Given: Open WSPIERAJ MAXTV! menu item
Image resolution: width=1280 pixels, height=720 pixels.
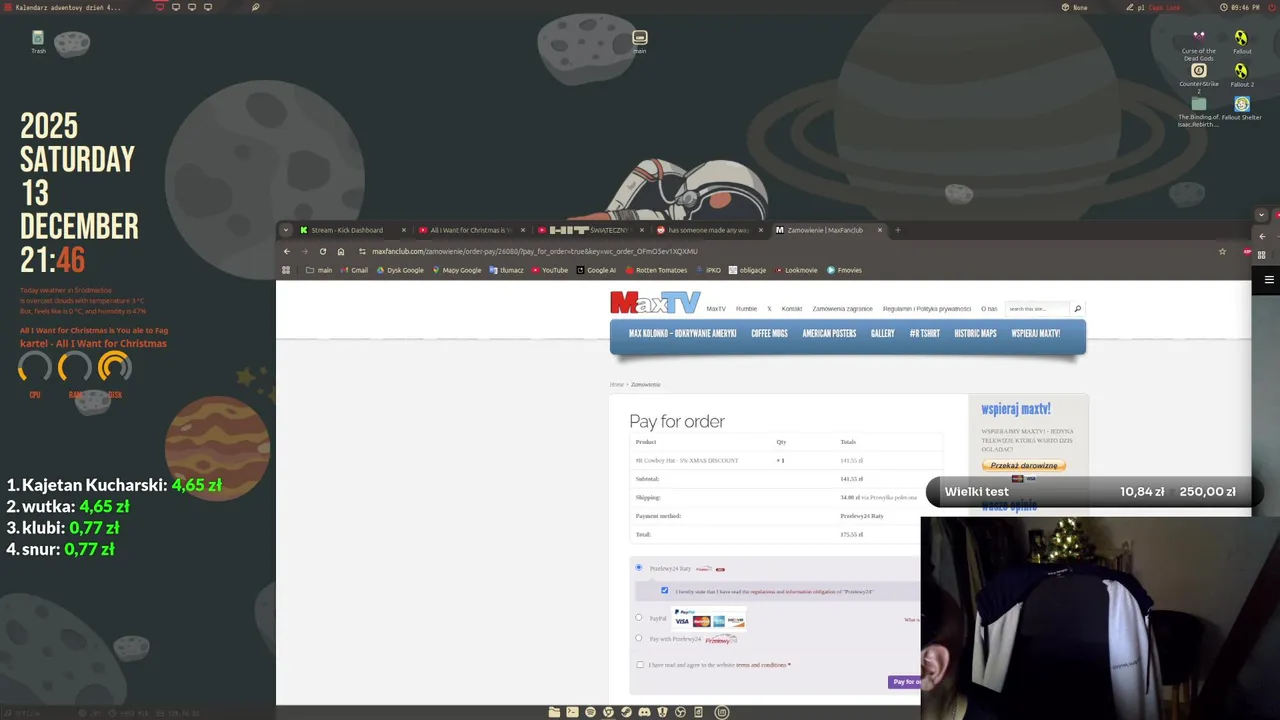Looking at the screenshot, I should coord(1035,334).
